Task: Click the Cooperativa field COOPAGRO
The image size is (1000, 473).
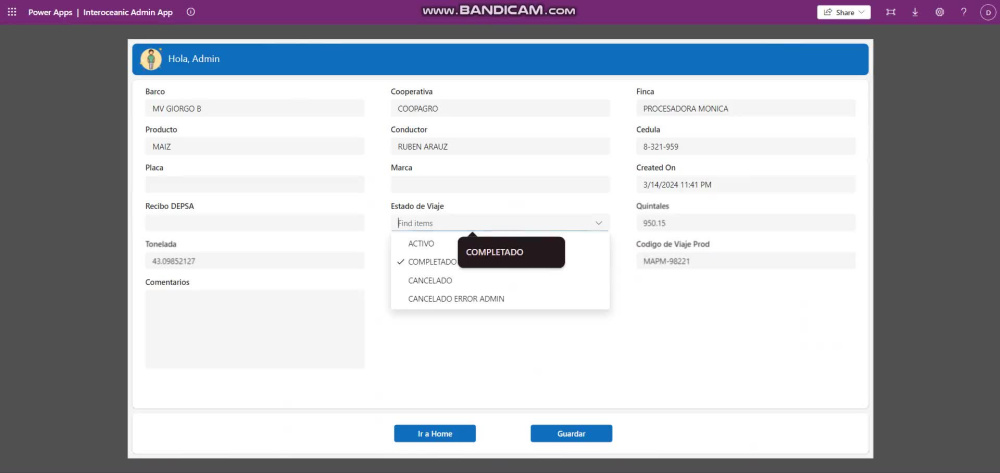Action: point(501,108)
